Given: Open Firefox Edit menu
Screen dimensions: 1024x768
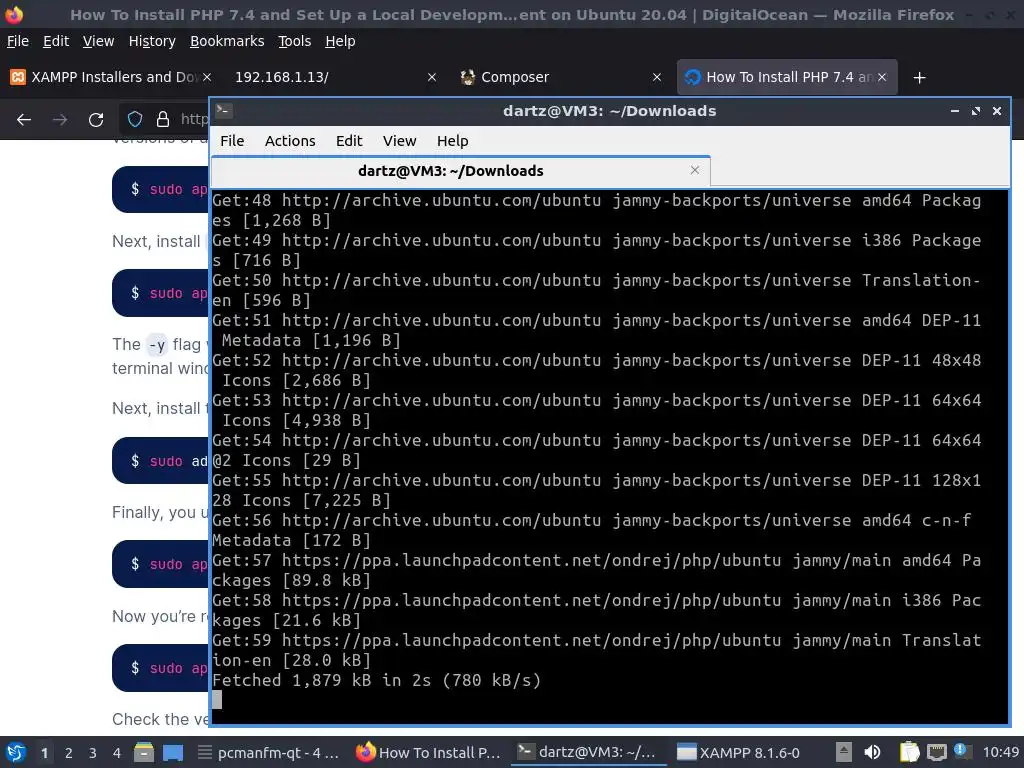Looking at the screenshot, I should click(x=56, y=41).
